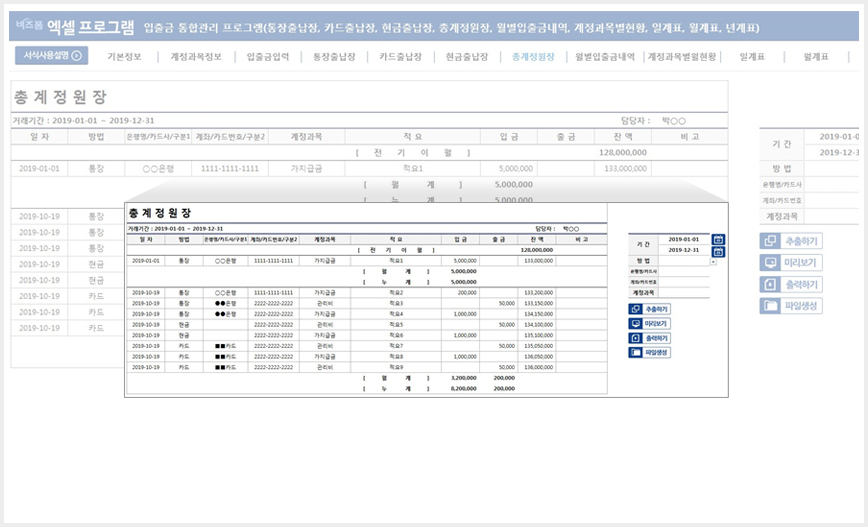
Task: Select the 136,000,000 balance cell
Action: (x=537, y=368)
